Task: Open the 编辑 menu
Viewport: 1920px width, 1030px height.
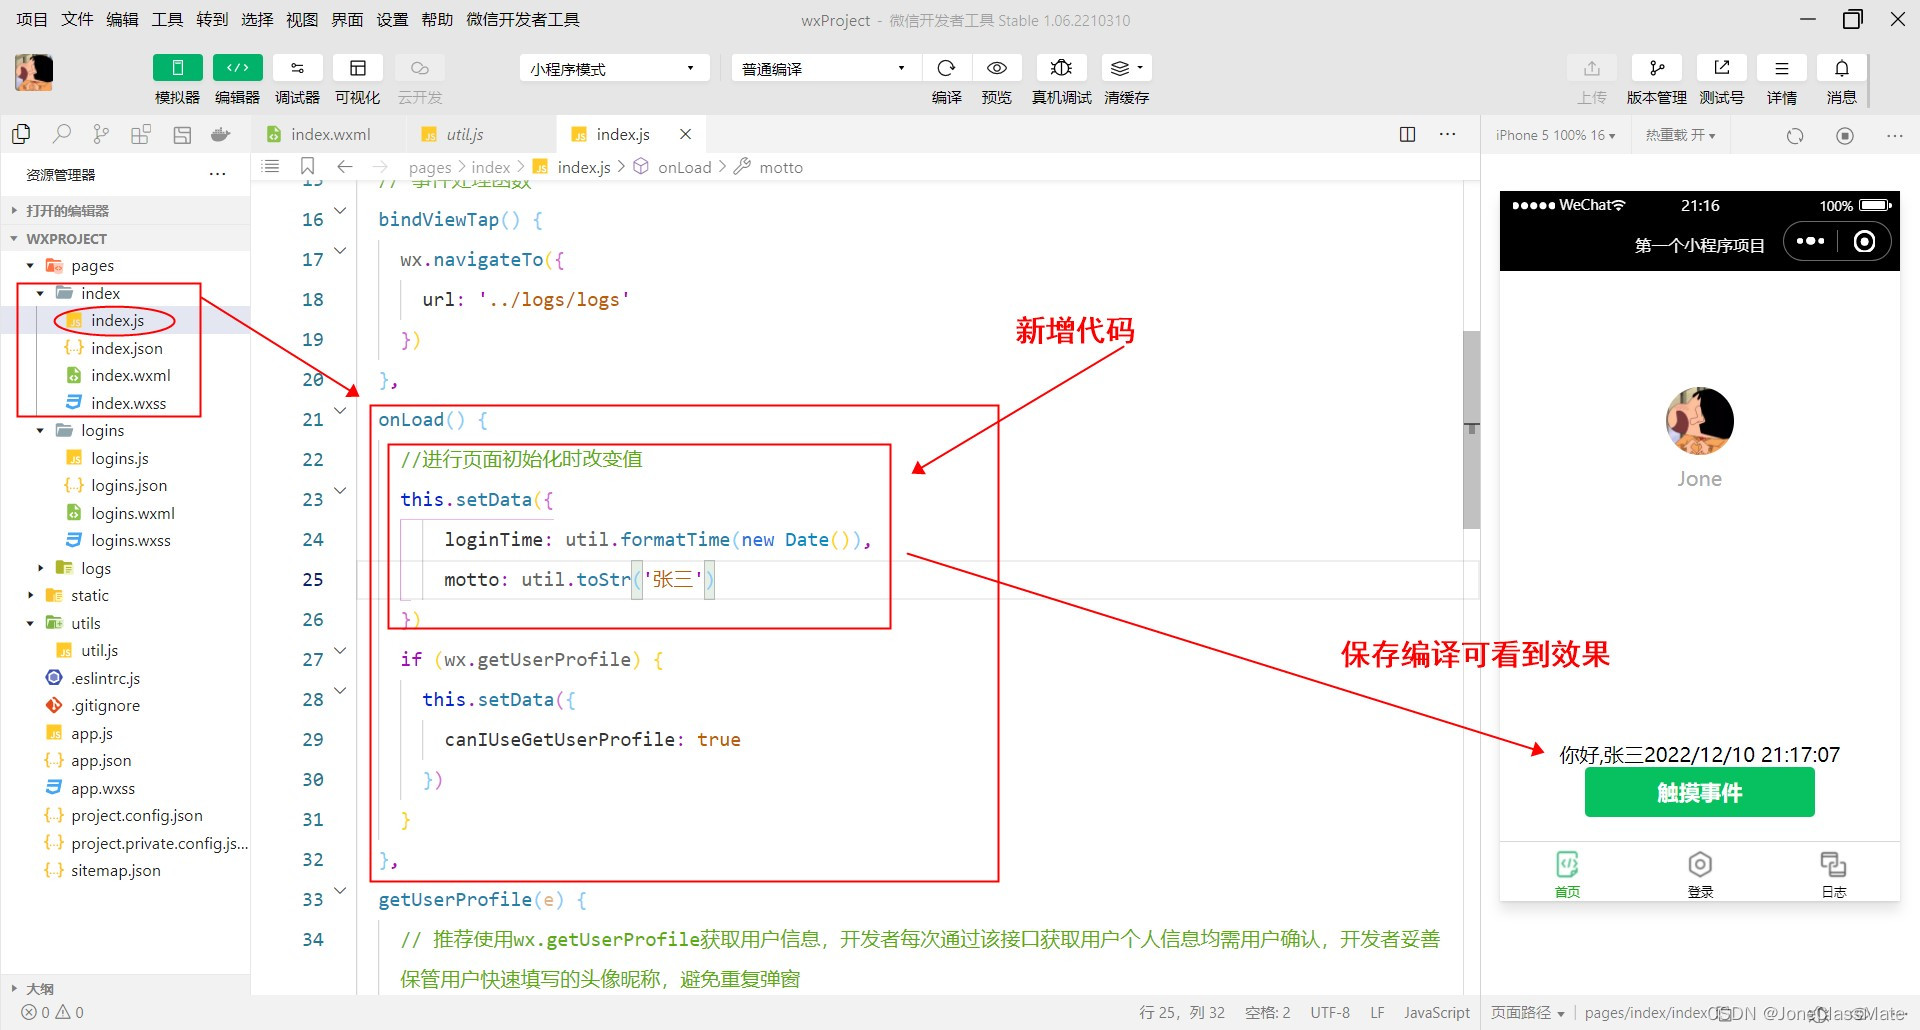Action: click(x=122, y=19)
